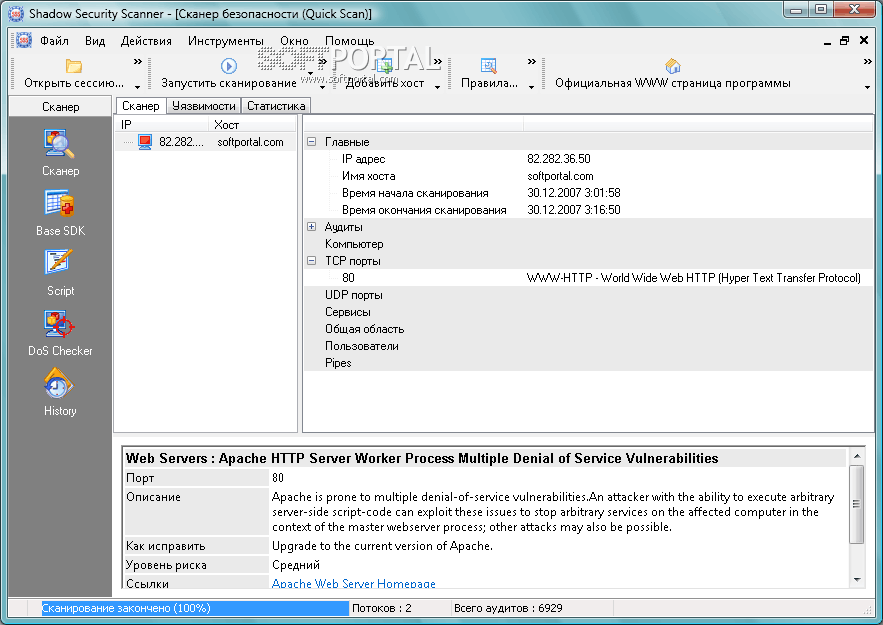
Task: Click the details panel scroll down arrow
Action: (x=857, y=580)
